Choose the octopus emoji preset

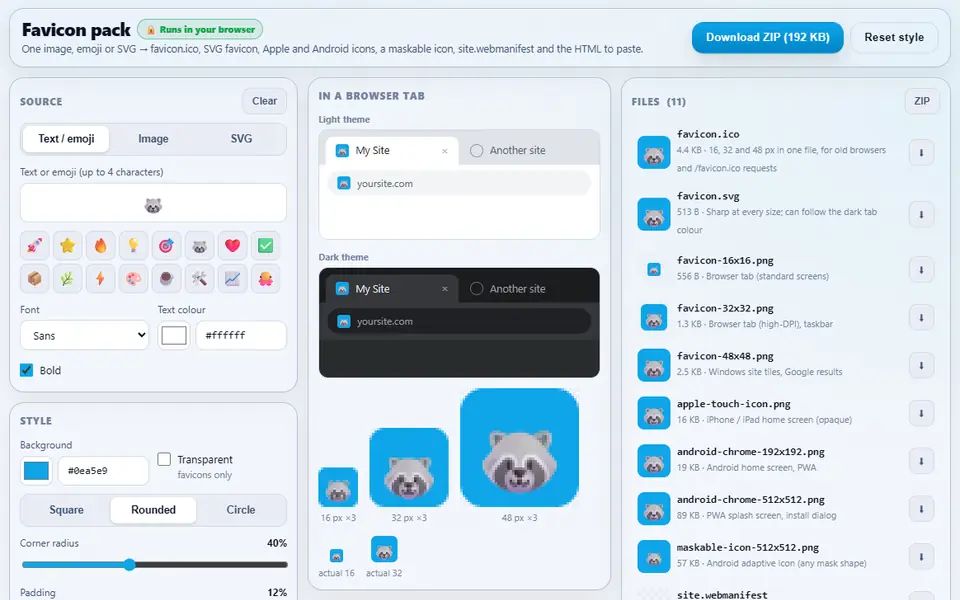pyautogui.click(x=265, y=279)
